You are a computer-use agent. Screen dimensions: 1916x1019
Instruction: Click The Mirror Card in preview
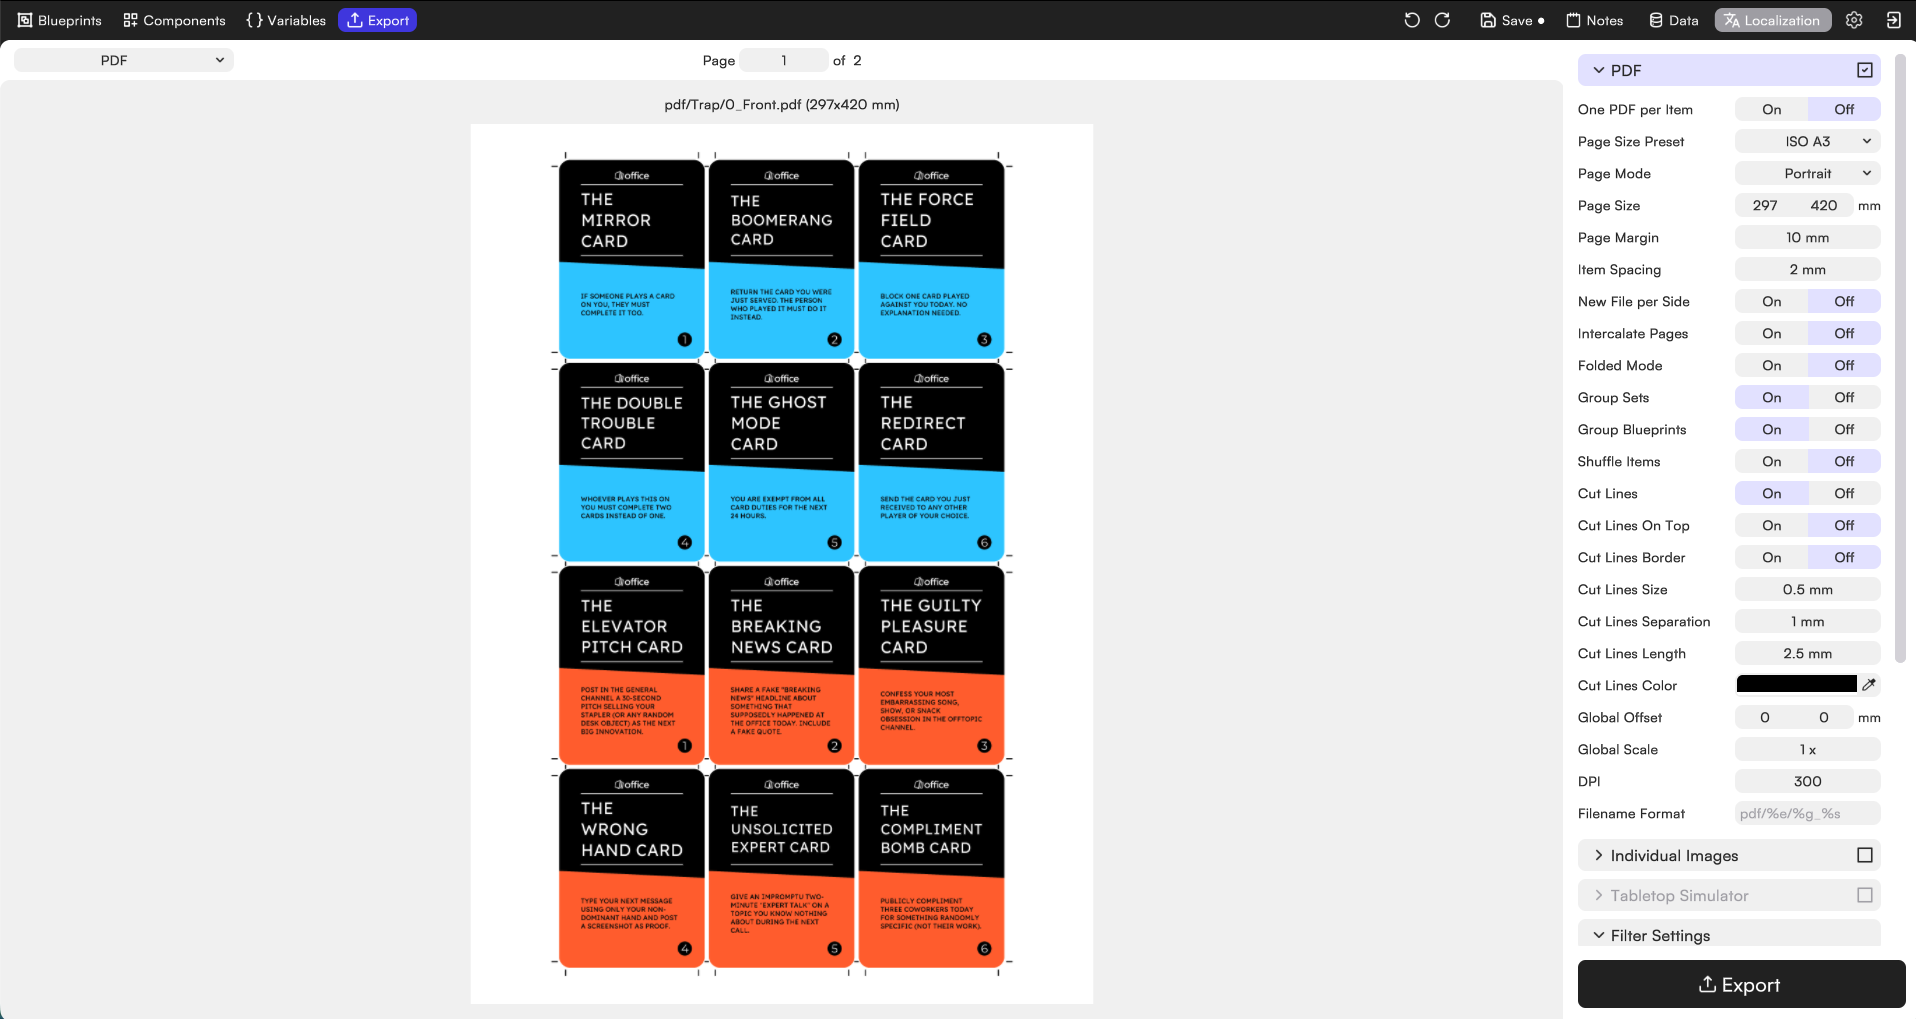(631, 258)
